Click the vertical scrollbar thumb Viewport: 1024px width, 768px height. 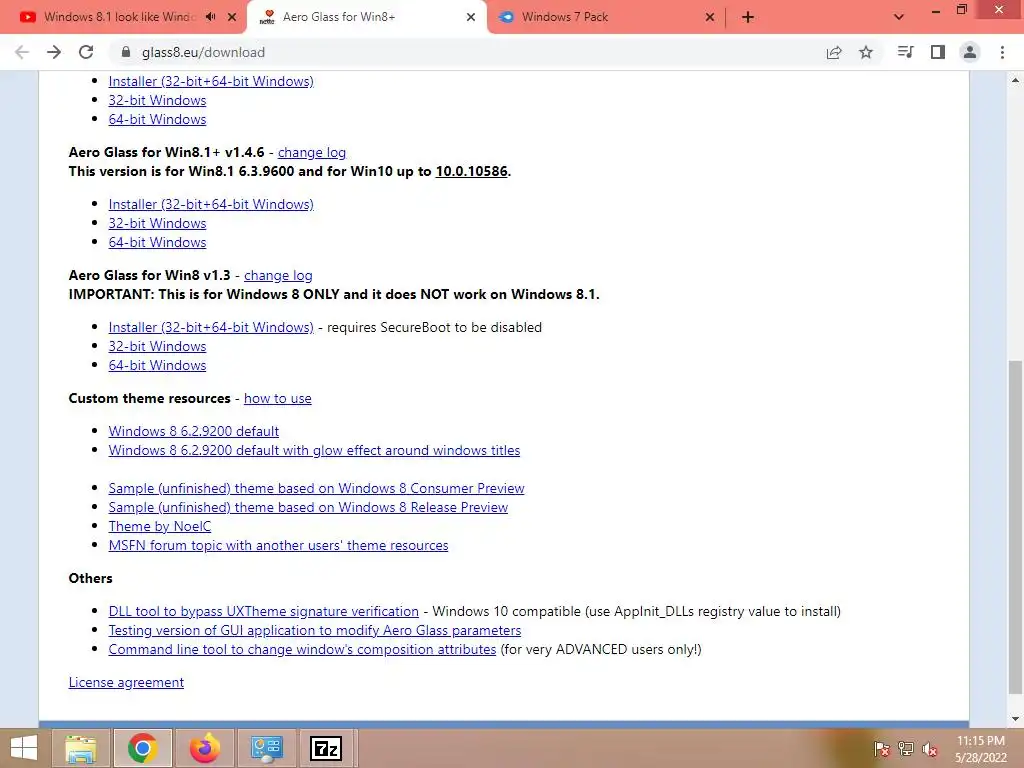tap(1016, 526)
